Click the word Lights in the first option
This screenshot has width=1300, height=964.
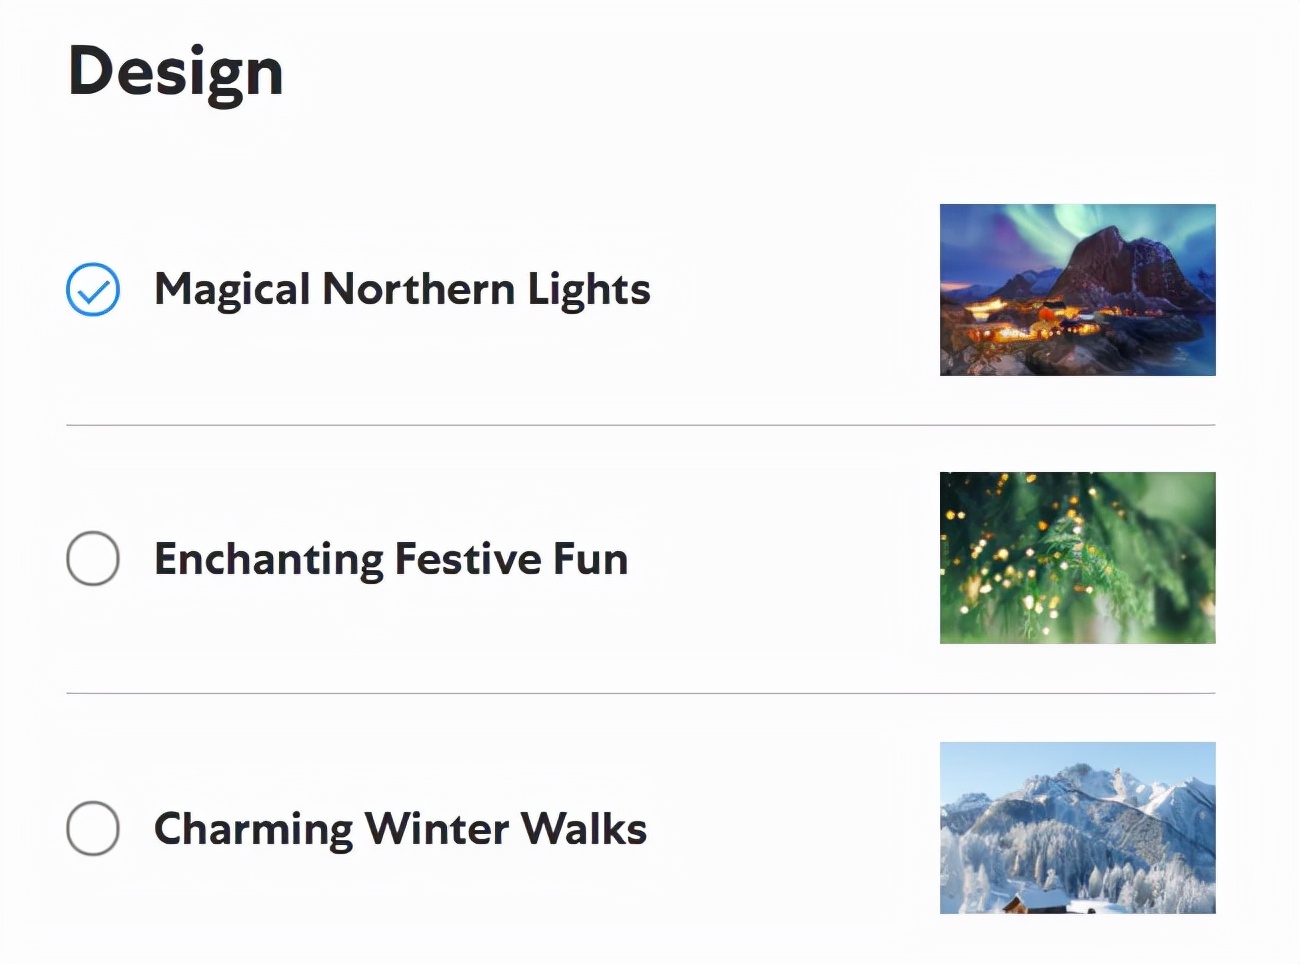[589, 291]
